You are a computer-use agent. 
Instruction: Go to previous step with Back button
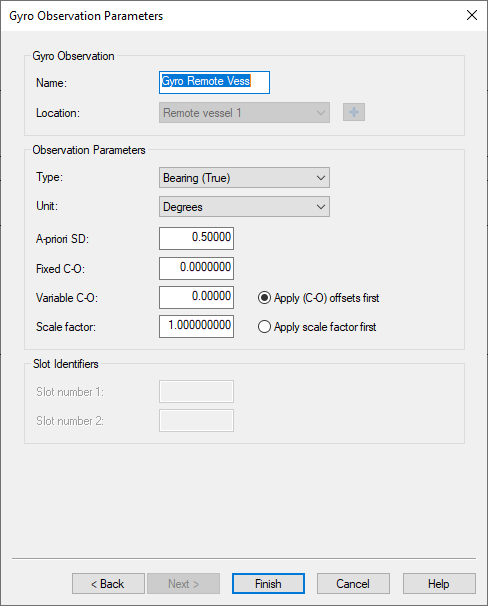pyautogui.click(x=108, y=584)
